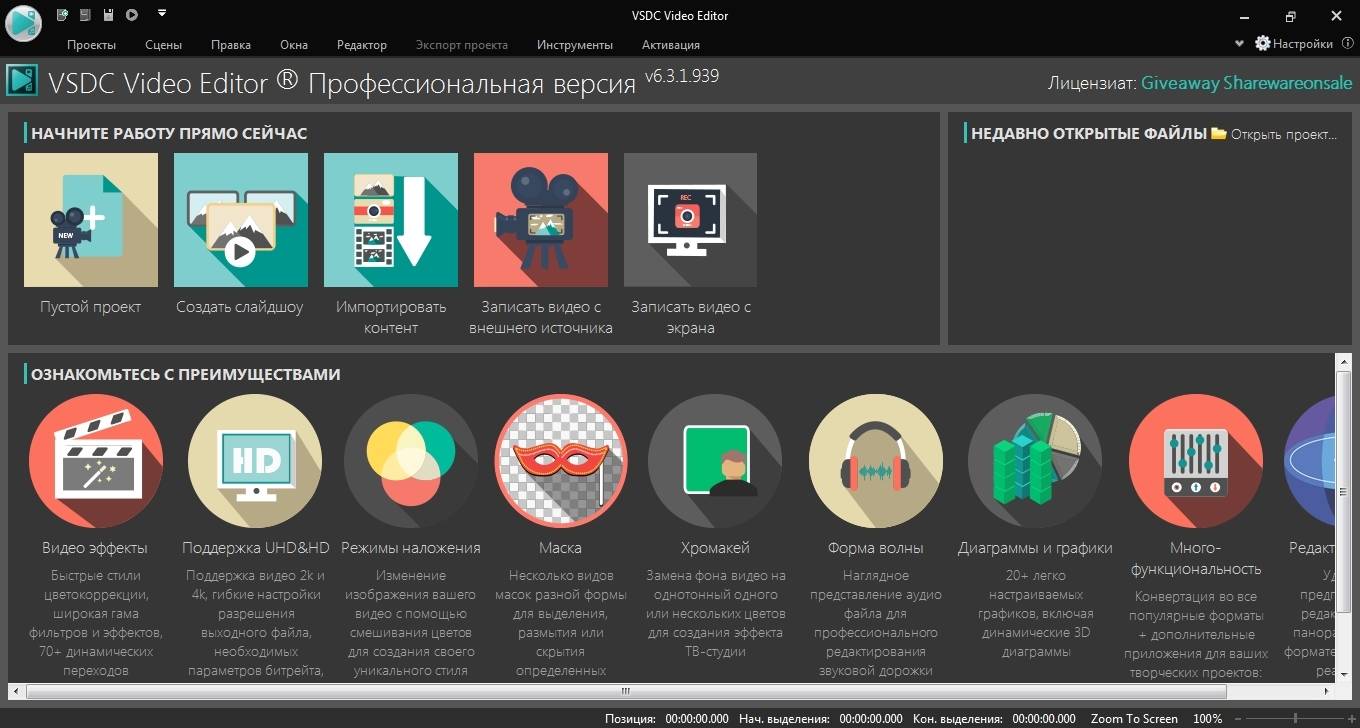Click the save-all quick-access icon
The image size is (1360, 728).
point(85,15)
